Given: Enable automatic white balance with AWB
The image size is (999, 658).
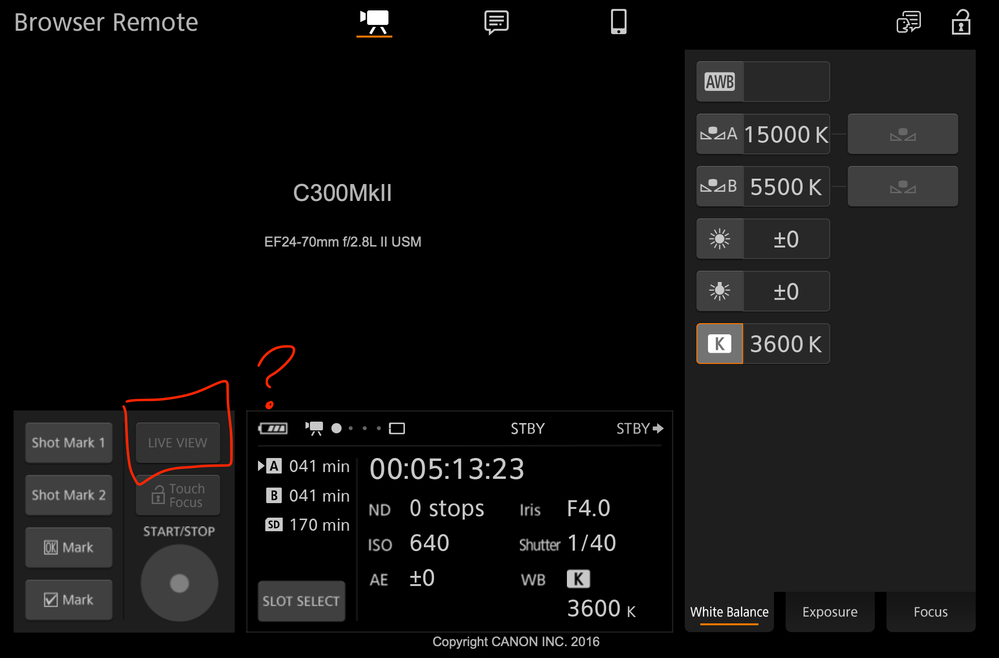Looking at the screenshot, I should (719, 81).
